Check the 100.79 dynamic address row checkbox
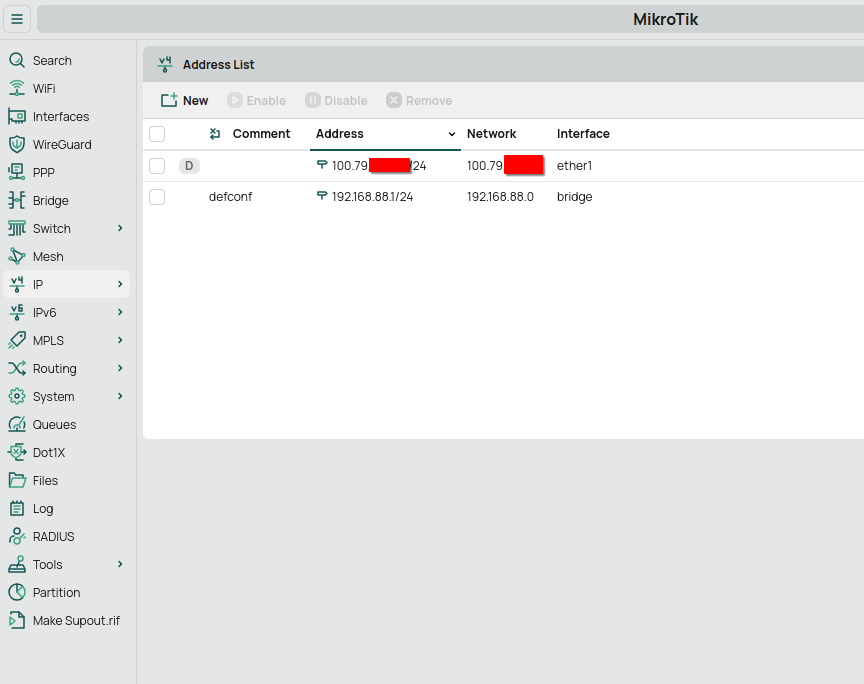Screen dimensions: 864x684 [157, 166]
